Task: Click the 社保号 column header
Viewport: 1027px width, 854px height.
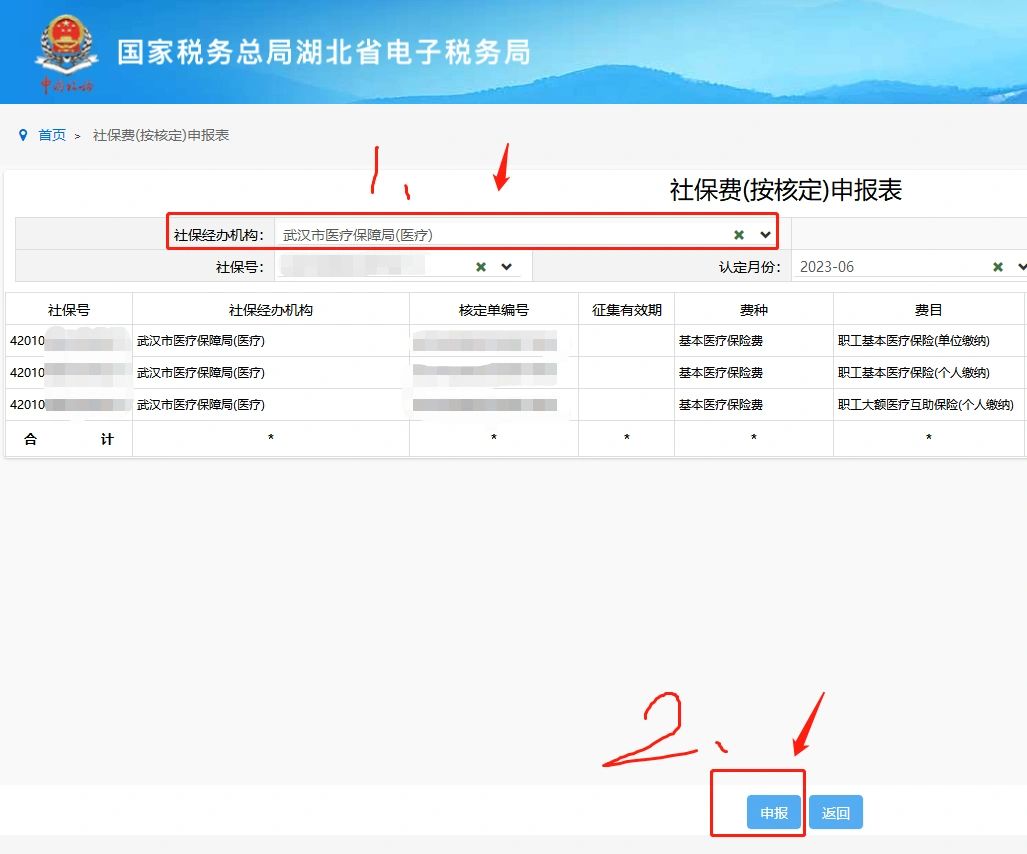Action: 69,310
